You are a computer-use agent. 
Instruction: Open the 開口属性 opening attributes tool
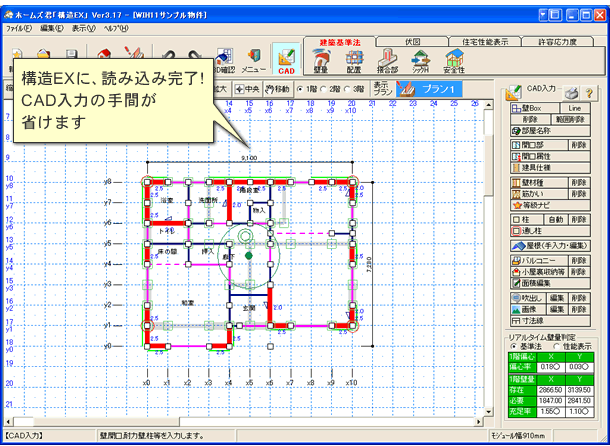pos(550,156)
